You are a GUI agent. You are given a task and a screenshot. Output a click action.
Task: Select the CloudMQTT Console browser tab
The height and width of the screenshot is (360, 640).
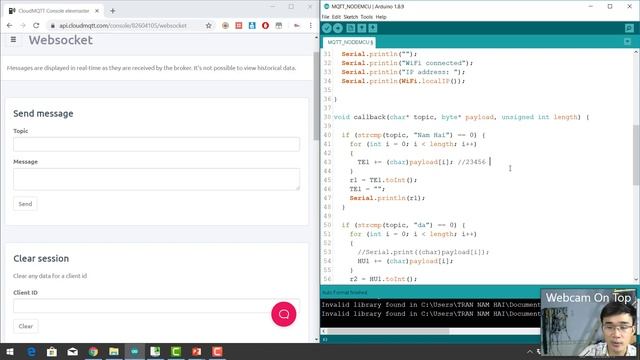53,11
